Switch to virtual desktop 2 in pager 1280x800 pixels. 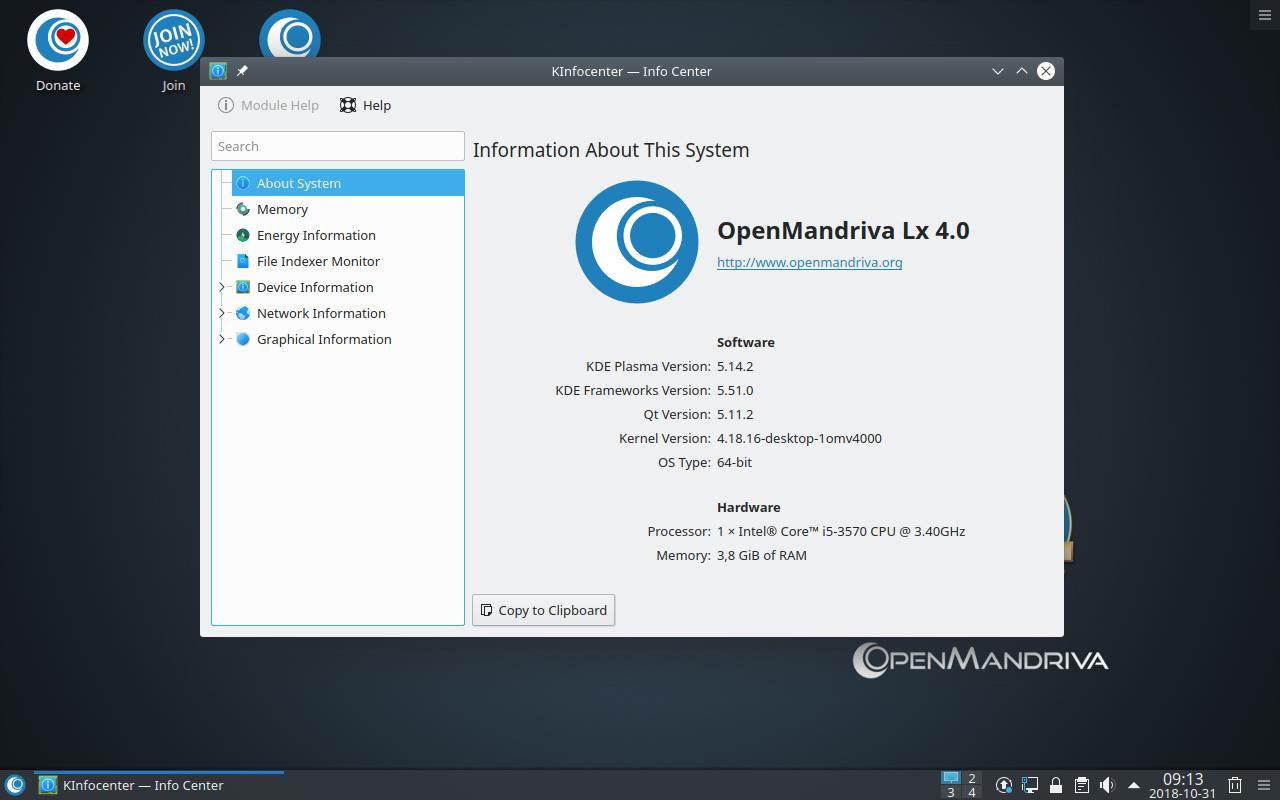point(971,778)
